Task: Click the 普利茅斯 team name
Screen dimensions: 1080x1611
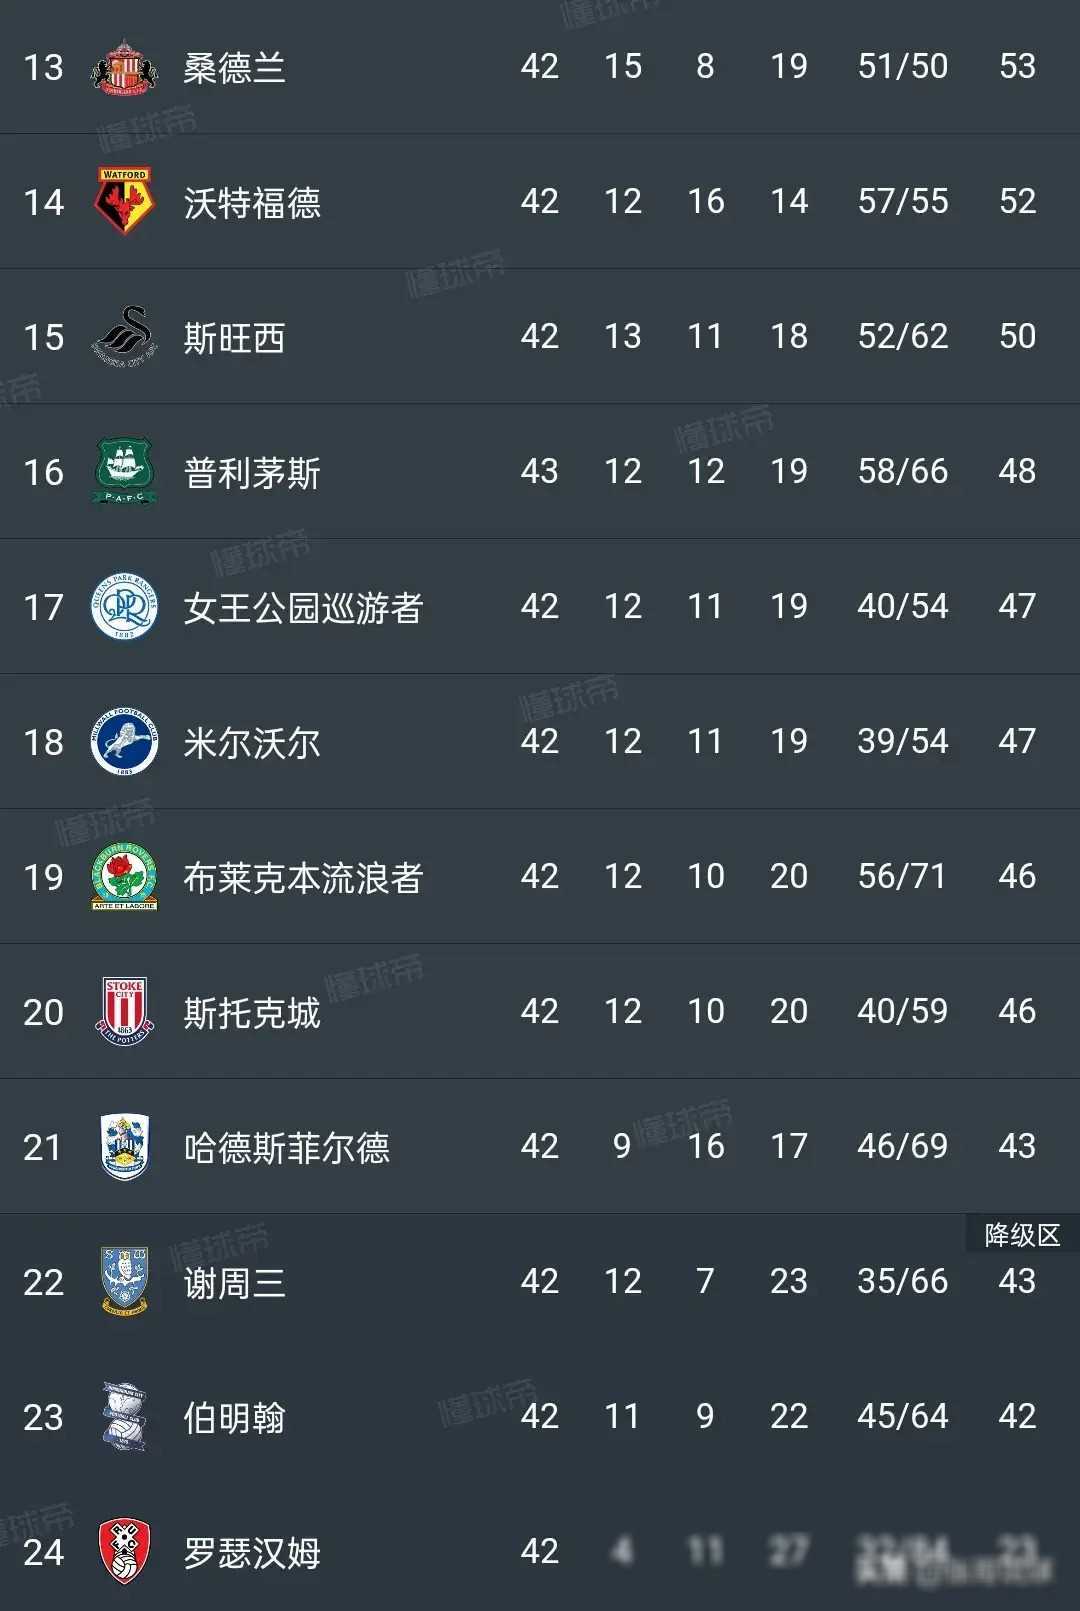Action: coord(252,471)
